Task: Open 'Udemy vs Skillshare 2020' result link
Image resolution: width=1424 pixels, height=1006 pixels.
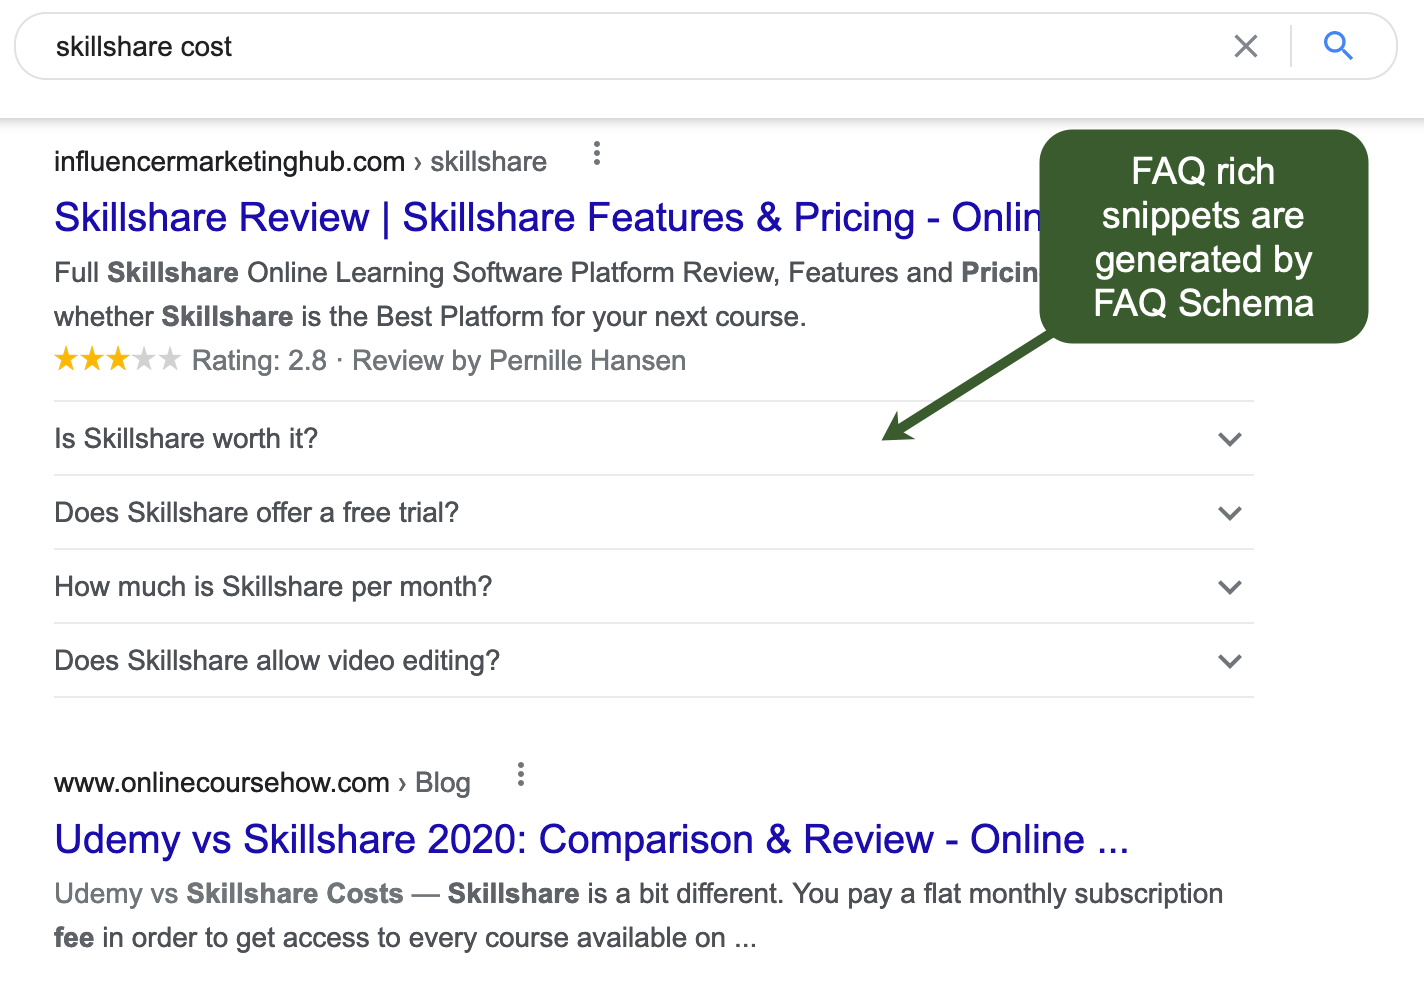Action: [591, 839]
